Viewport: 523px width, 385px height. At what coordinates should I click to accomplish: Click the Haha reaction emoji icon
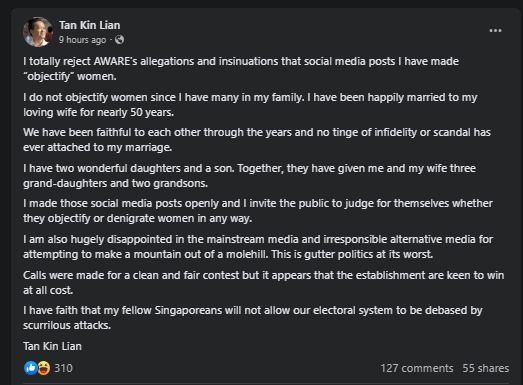coord(44,368)
